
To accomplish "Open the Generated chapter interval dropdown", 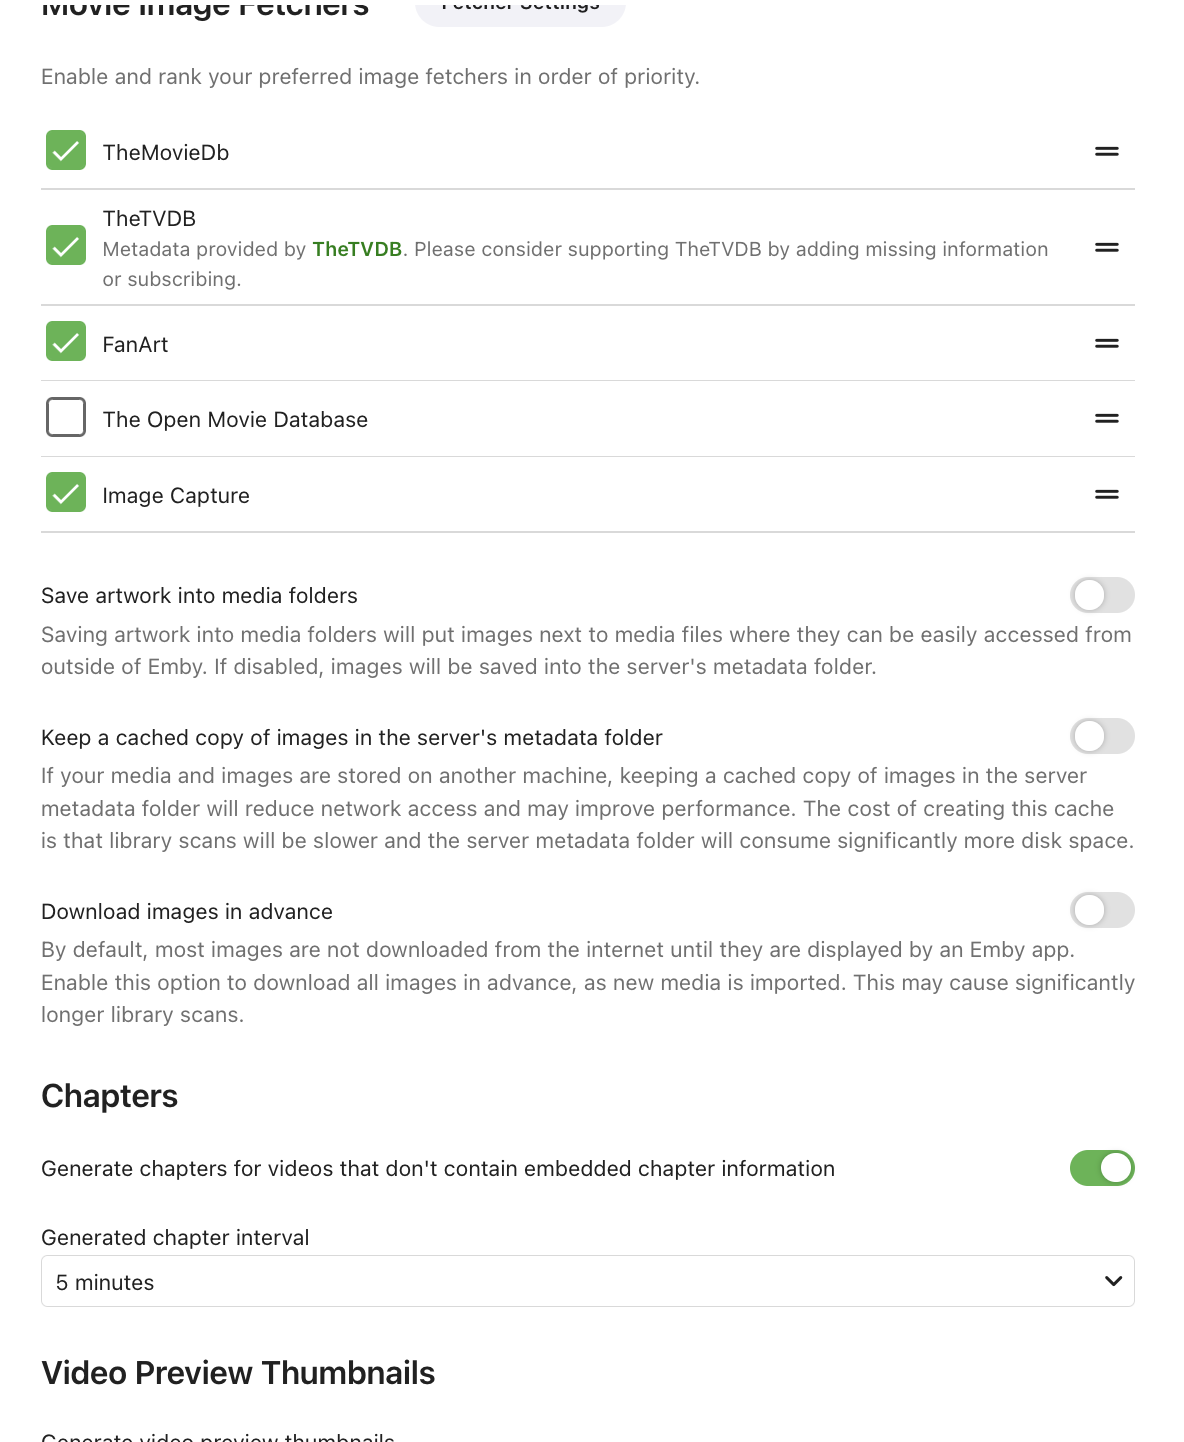I will pos(586,1282).
